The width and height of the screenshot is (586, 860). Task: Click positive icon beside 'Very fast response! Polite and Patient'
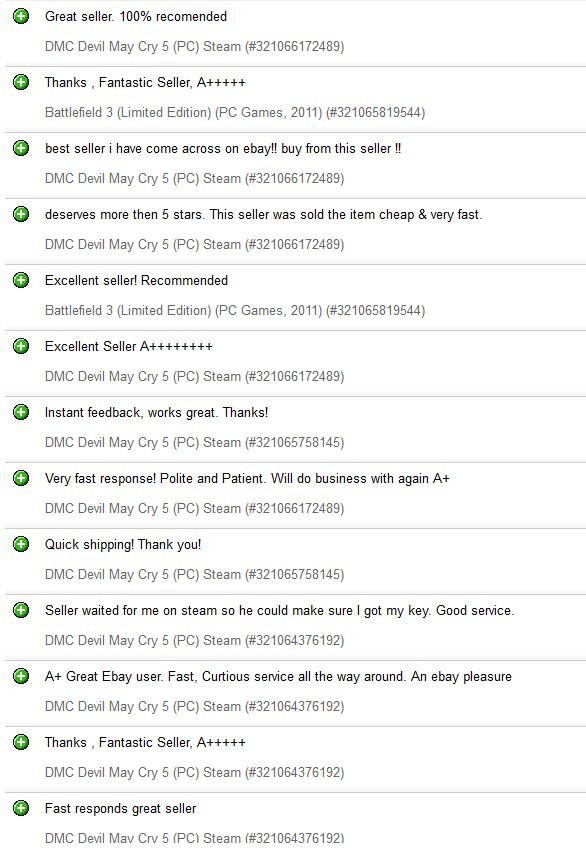tap(21, 478)
